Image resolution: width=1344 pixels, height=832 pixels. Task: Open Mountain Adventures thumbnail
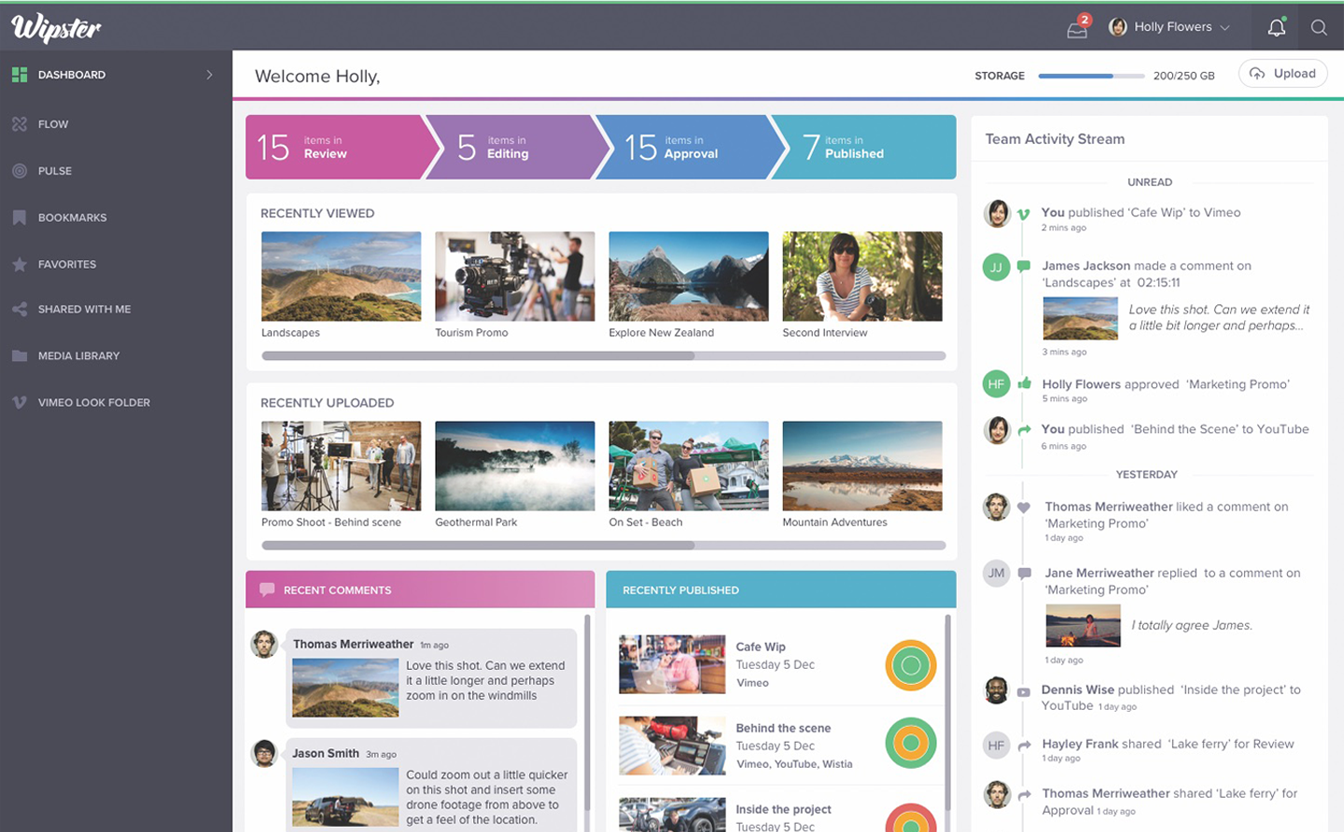click(x=862, y=466)
